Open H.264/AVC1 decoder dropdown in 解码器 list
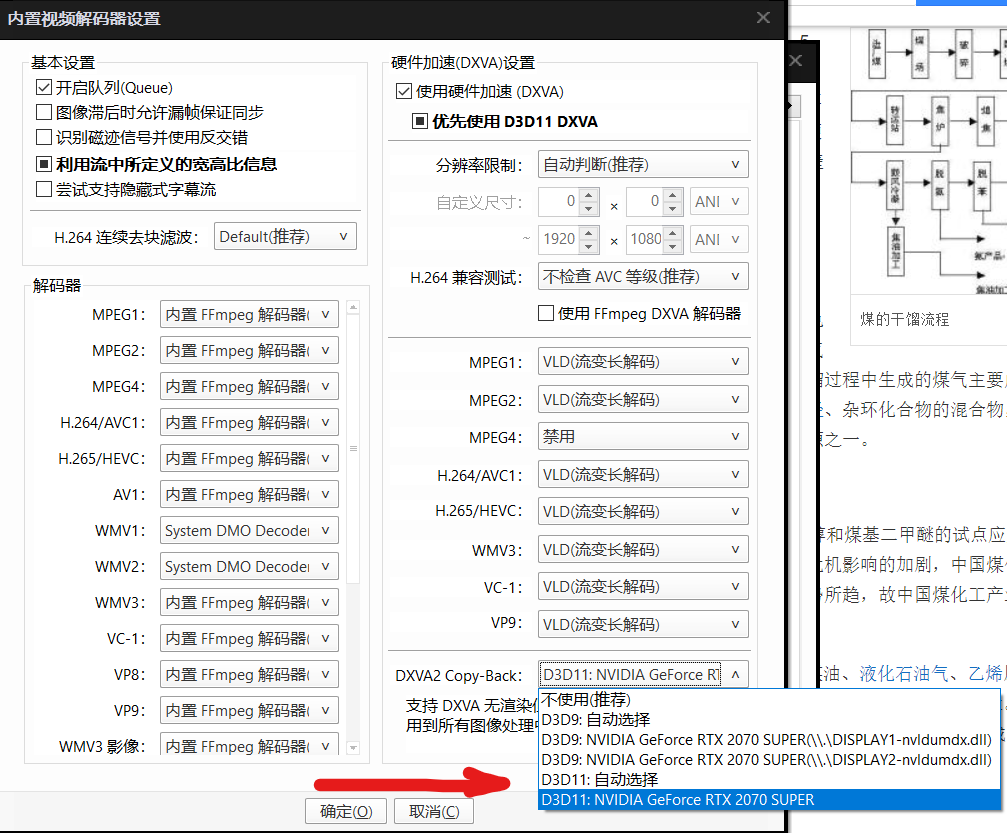This screenshot has height=833, width=1007. 249,422
